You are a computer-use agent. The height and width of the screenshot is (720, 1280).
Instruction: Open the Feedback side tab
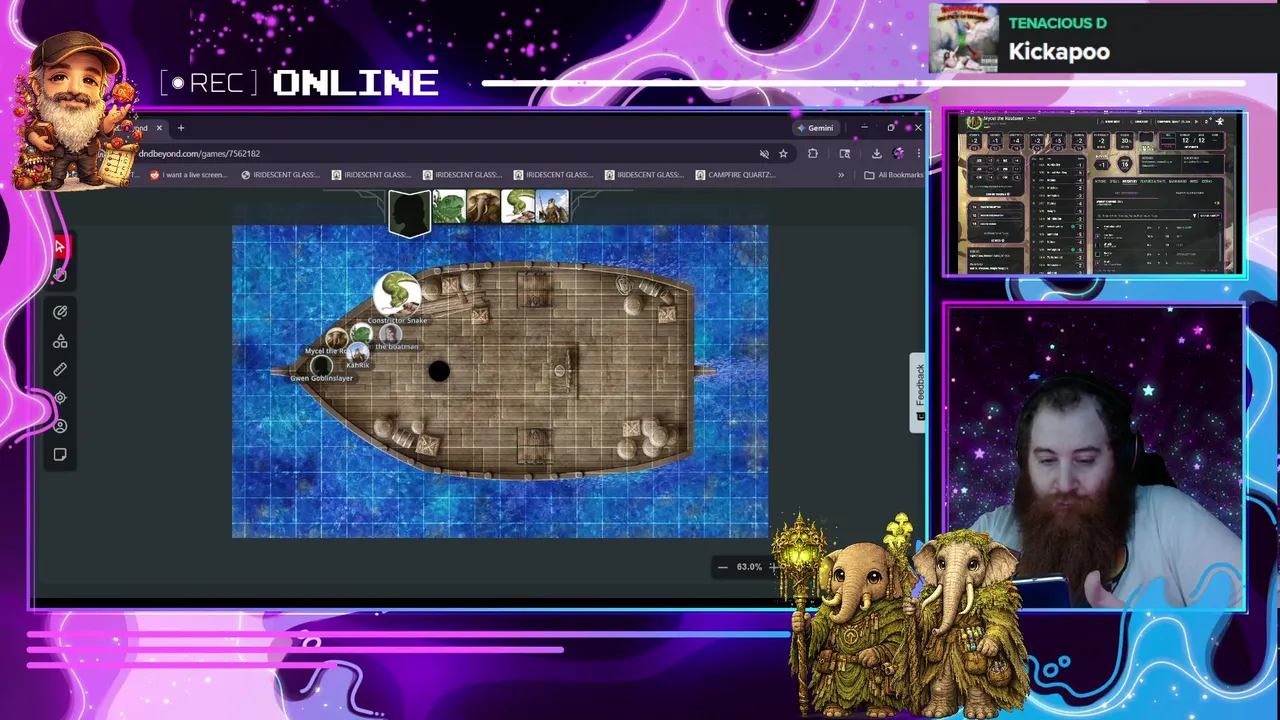tap(919, 392)
